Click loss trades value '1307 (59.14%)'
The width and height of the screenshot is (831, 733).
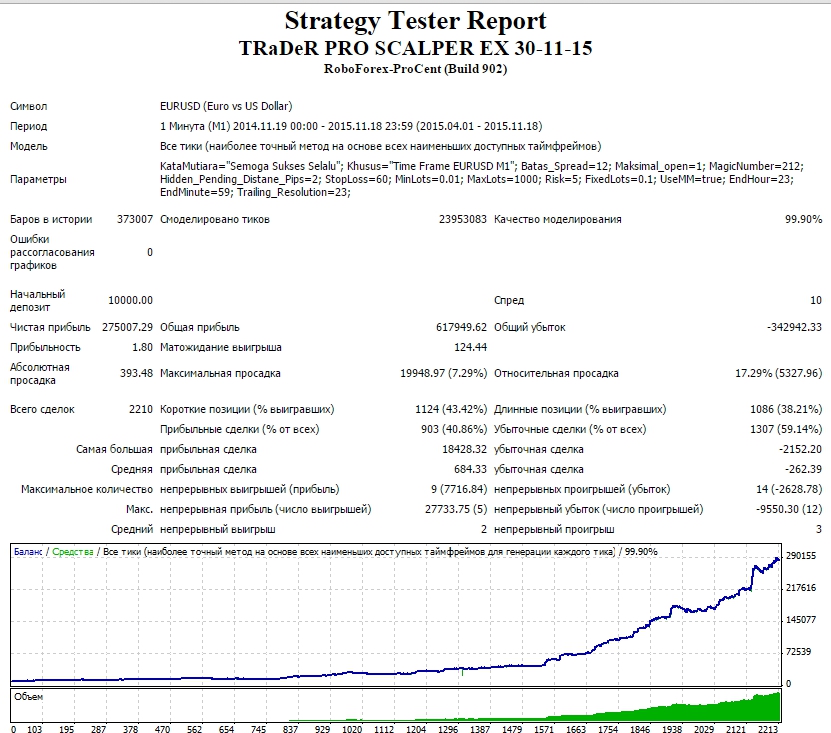tap(786, 430)
